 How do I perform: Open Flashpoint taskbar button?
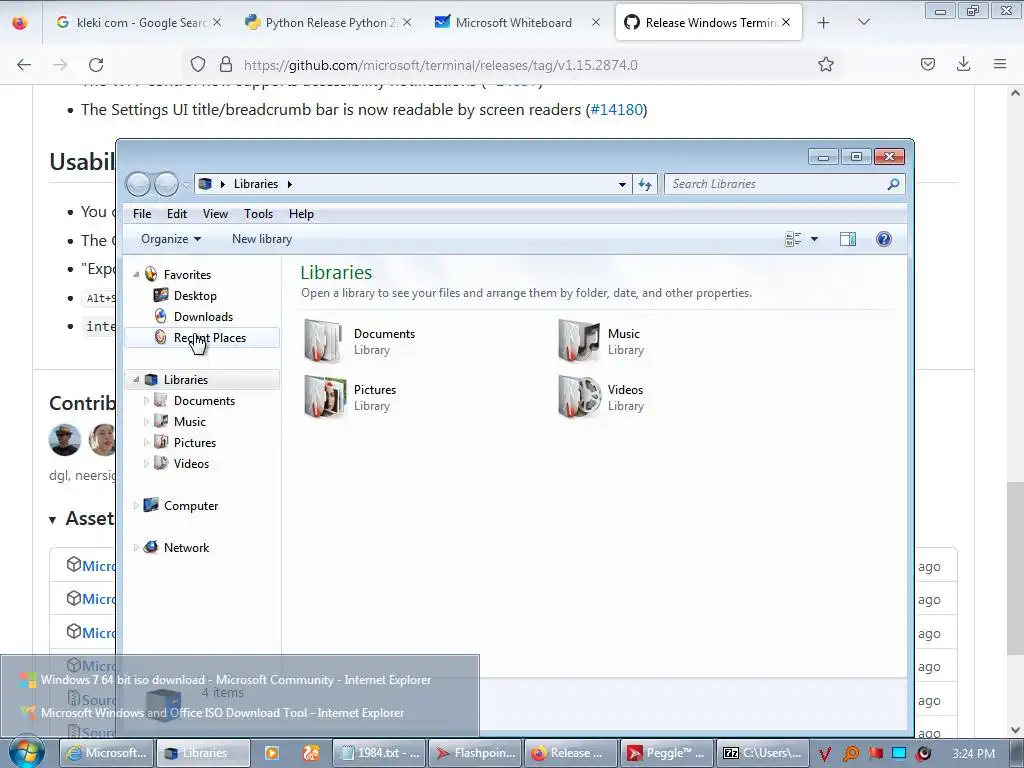click(x=476, y=753)
